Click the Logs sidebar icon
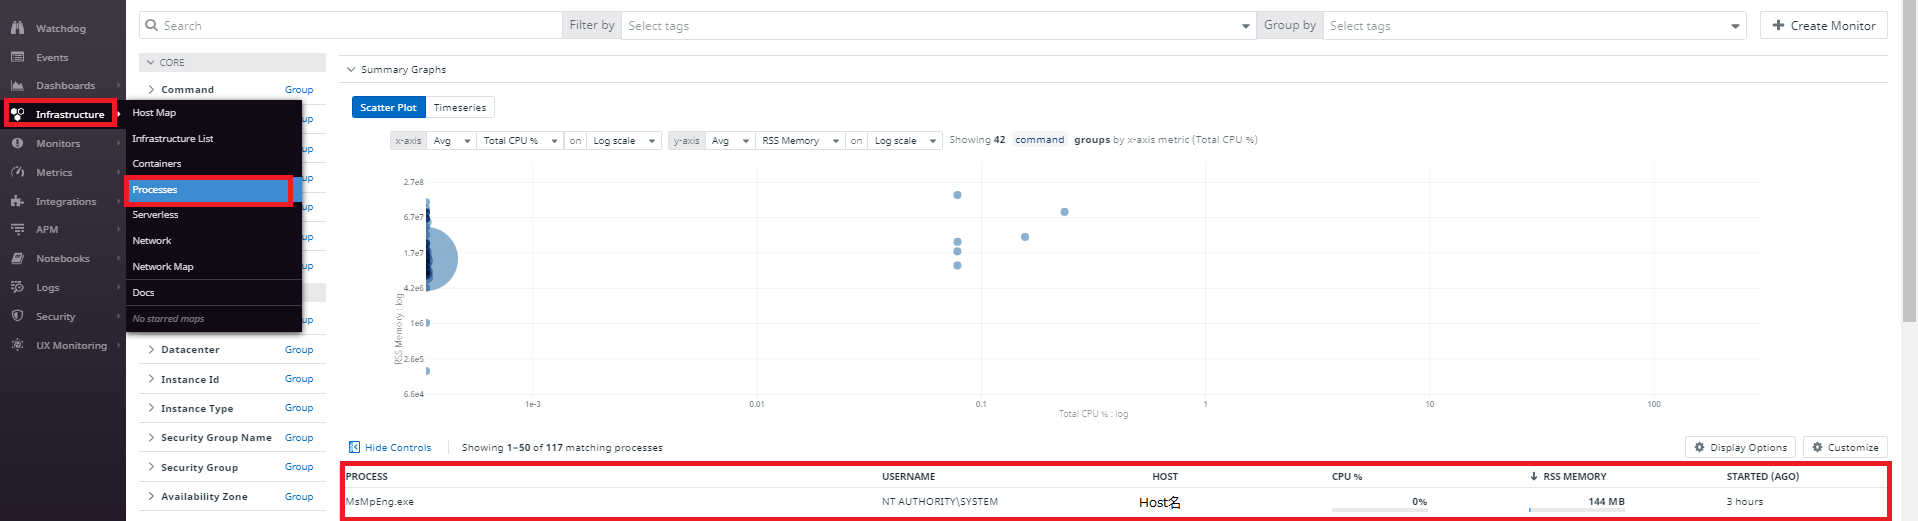The image size is (1918, 521). click(17, 287)
